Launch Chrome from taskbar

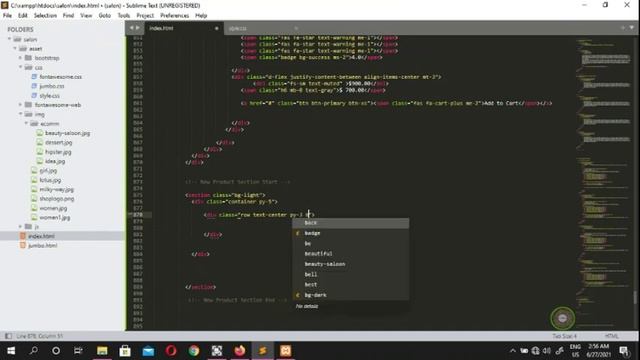[194, 351]
